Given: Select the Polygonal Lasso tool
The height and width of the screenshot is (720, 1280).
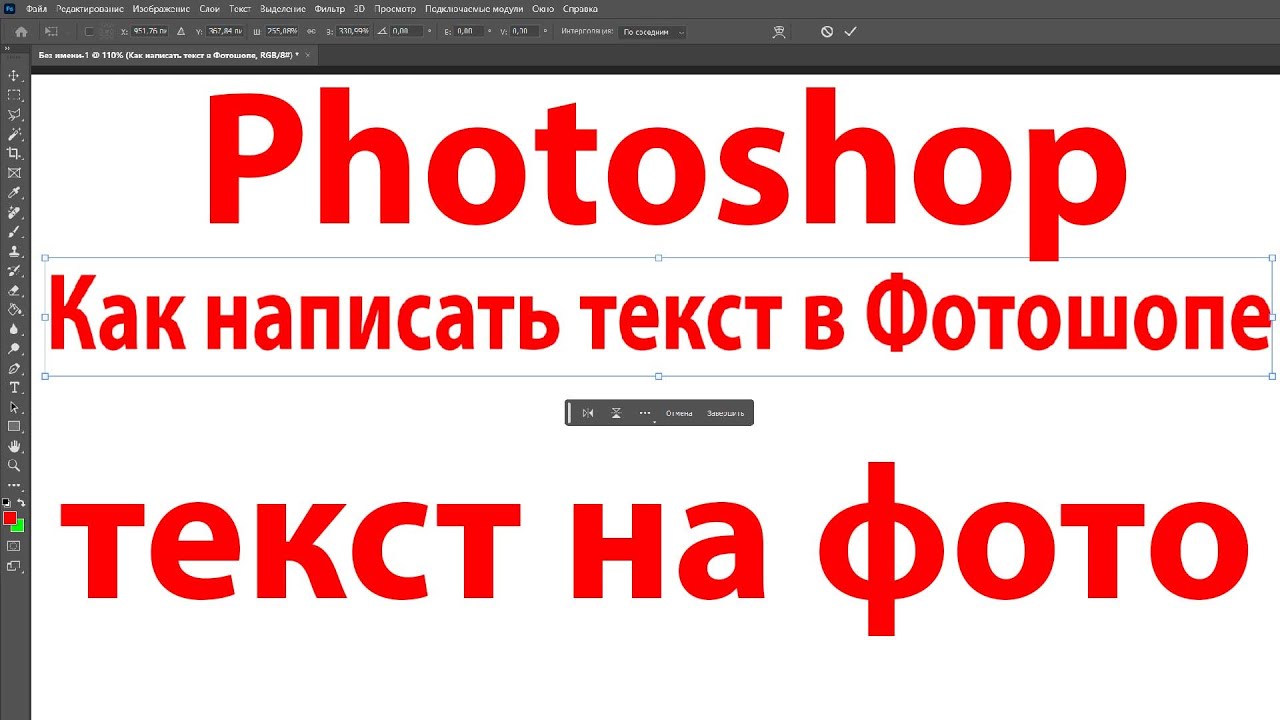Looking at the screenshot, I should click(x=14, y=114).
